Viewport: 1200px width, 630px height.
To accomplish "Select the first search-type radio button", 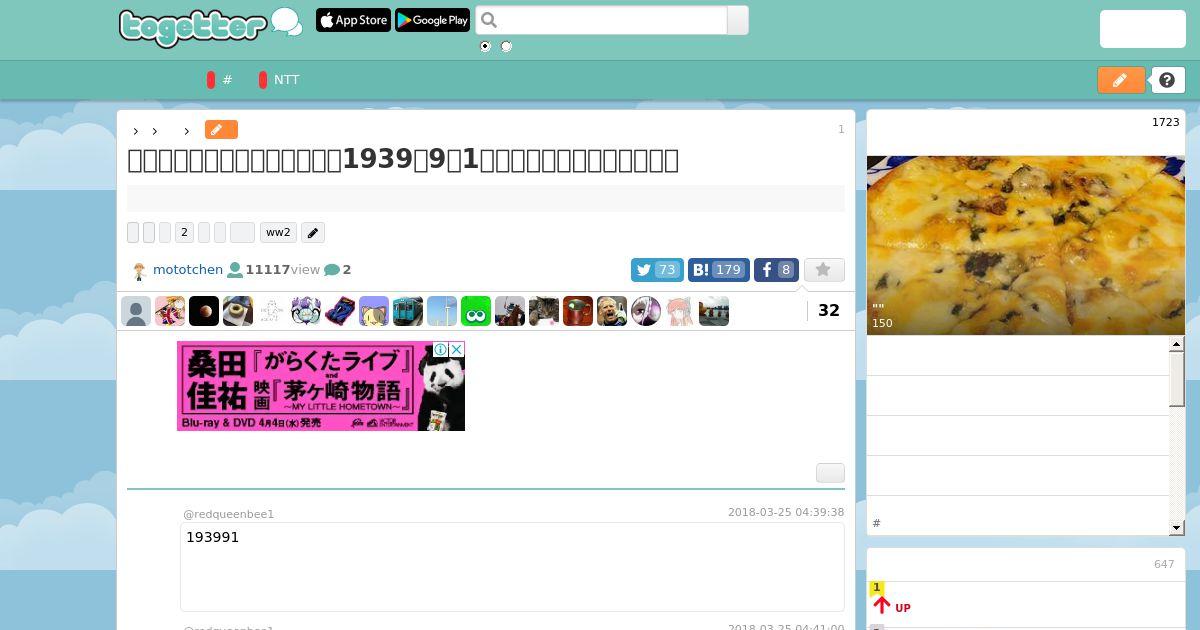I will 486,46.
